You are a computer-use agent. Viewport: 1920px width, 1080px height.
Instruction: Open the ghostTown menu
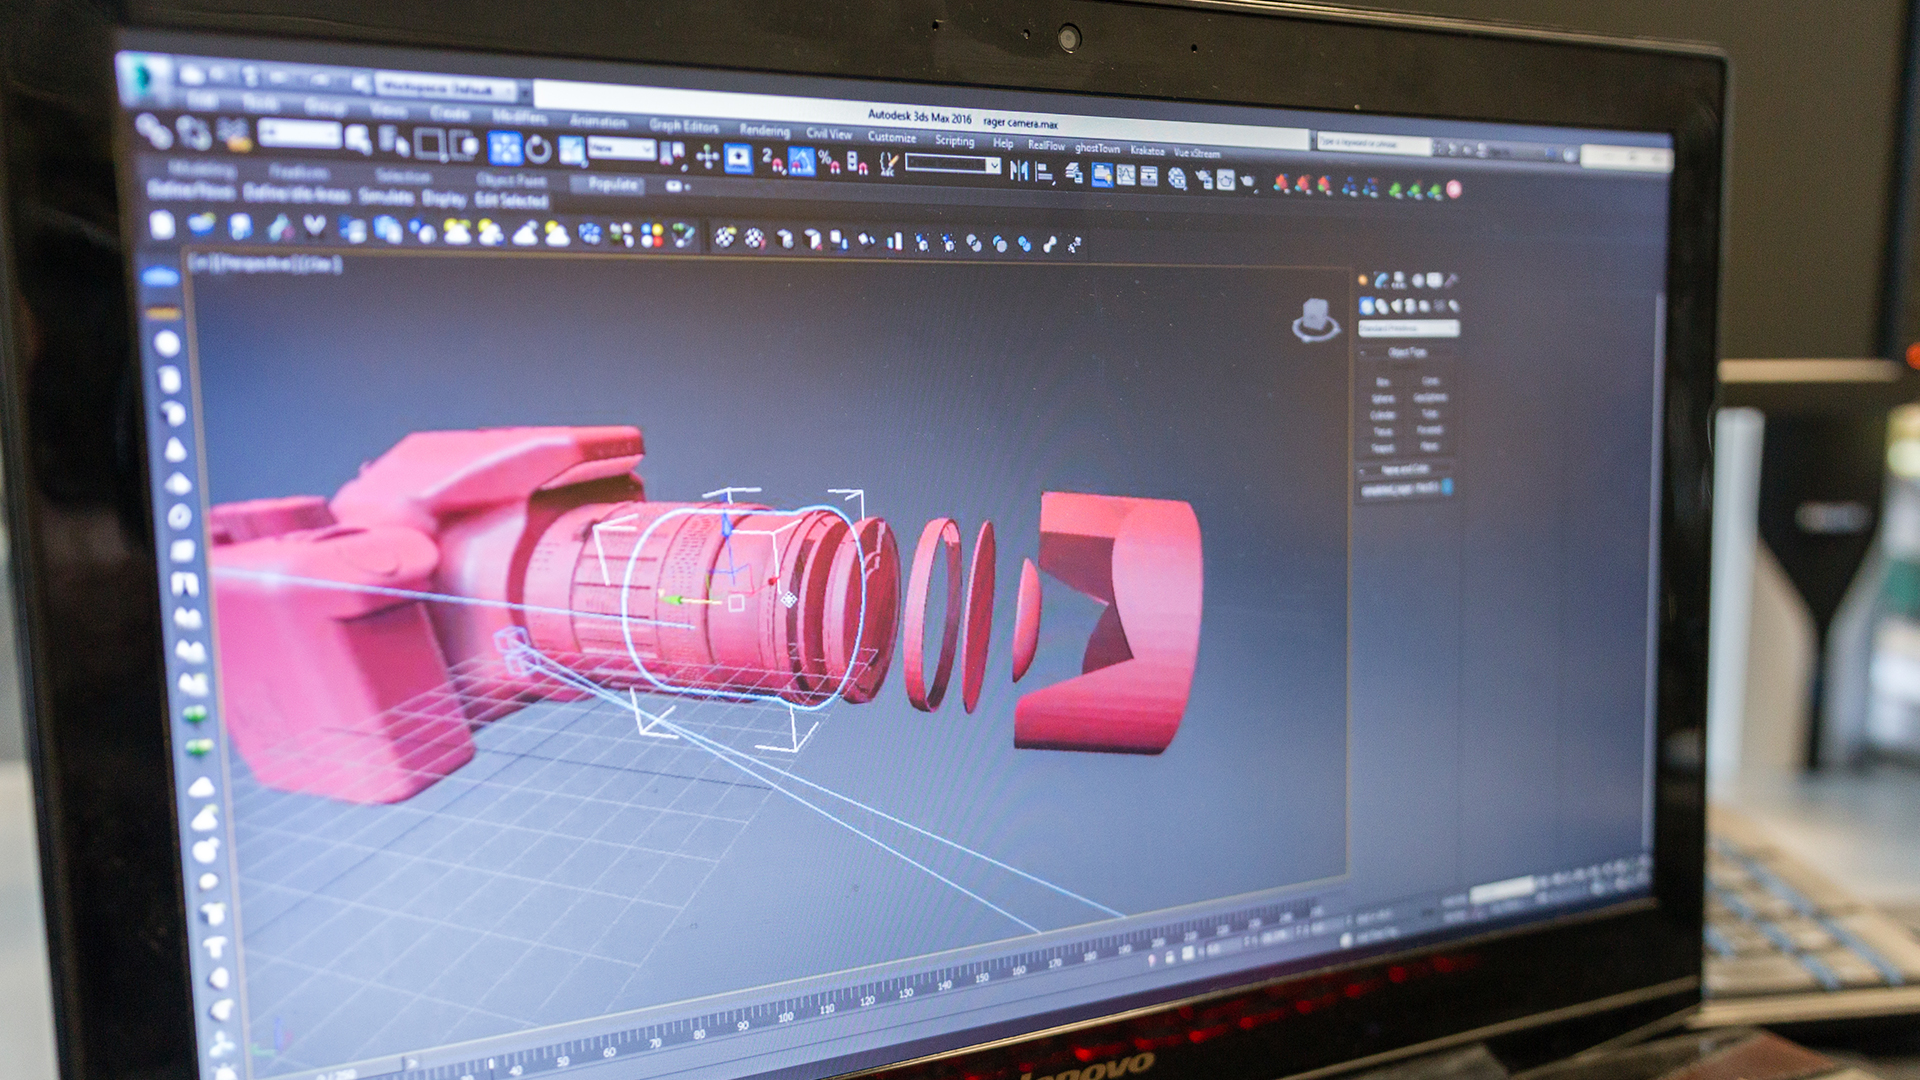tap(1097, 148)
